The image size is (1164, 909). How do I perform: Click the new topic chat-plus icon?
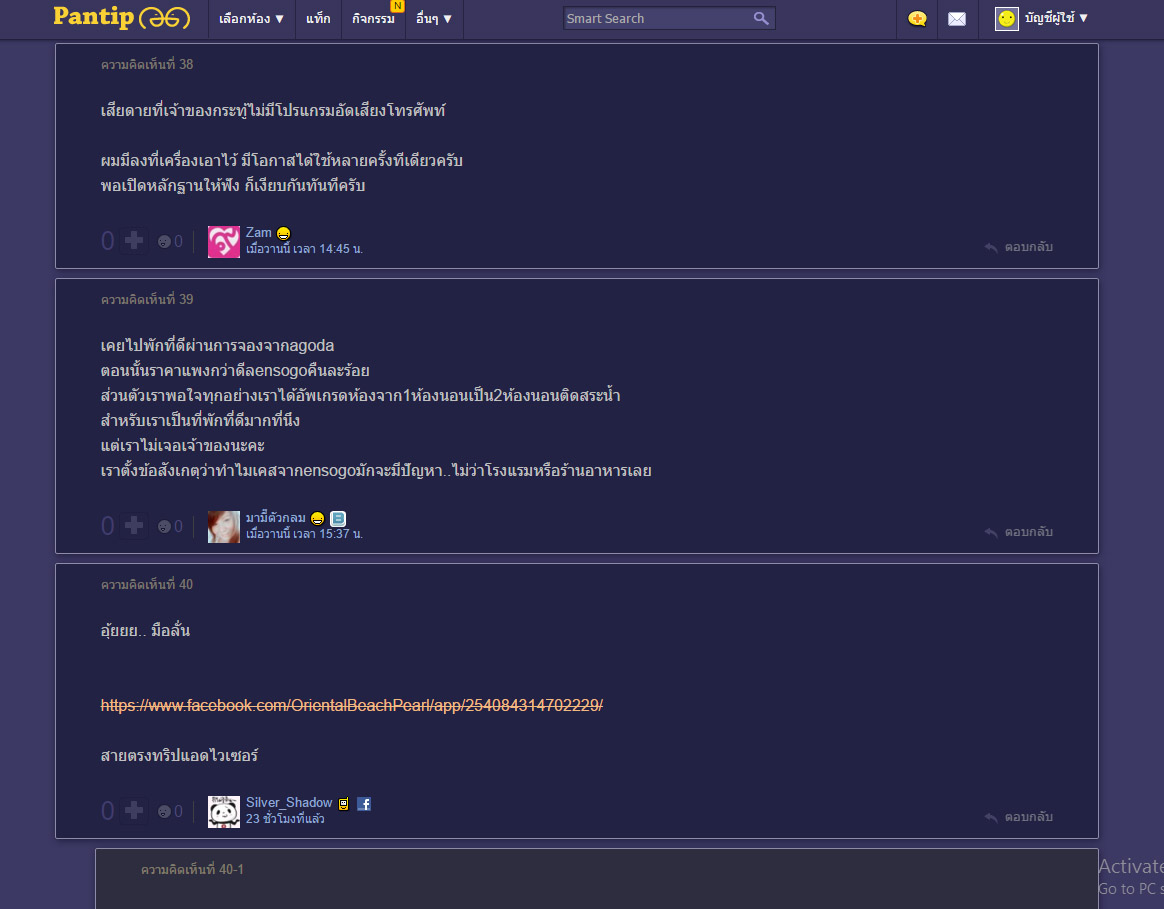(918, 19)
